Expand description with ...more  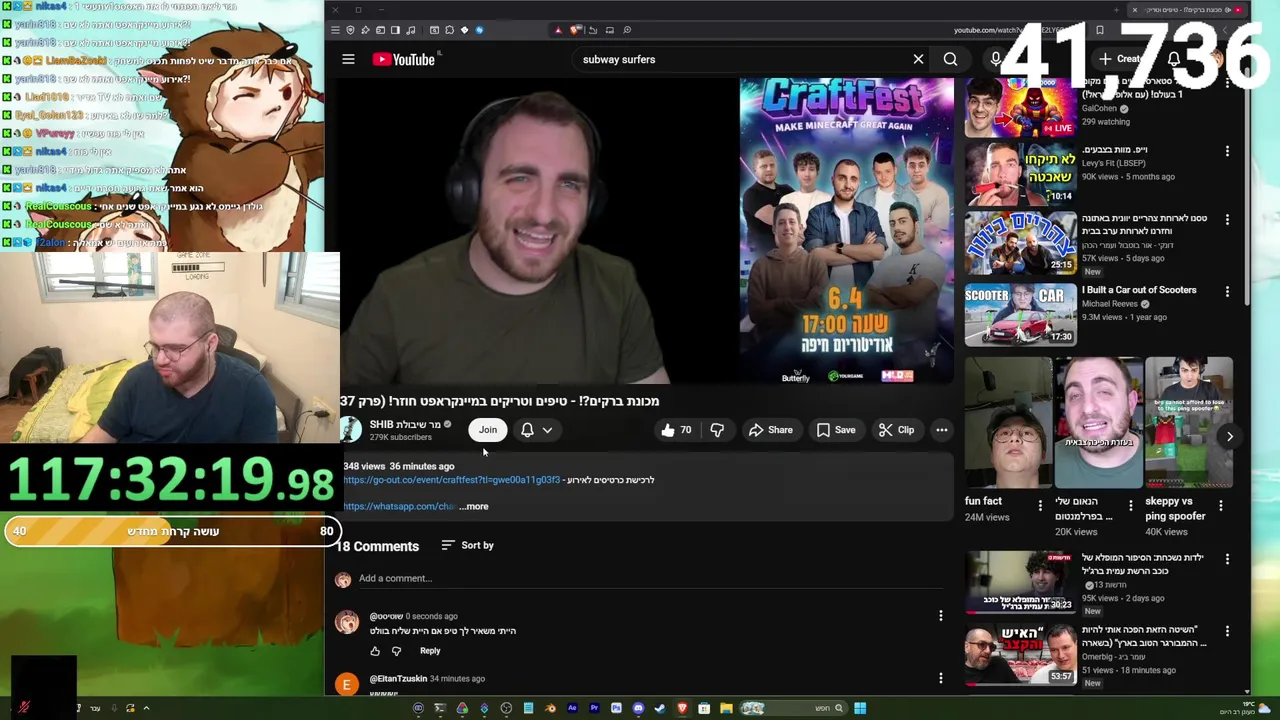[474, 506]
